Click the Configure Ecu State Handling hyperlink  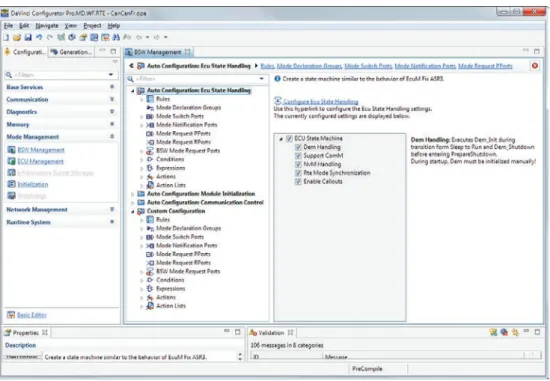click(321, 102)
